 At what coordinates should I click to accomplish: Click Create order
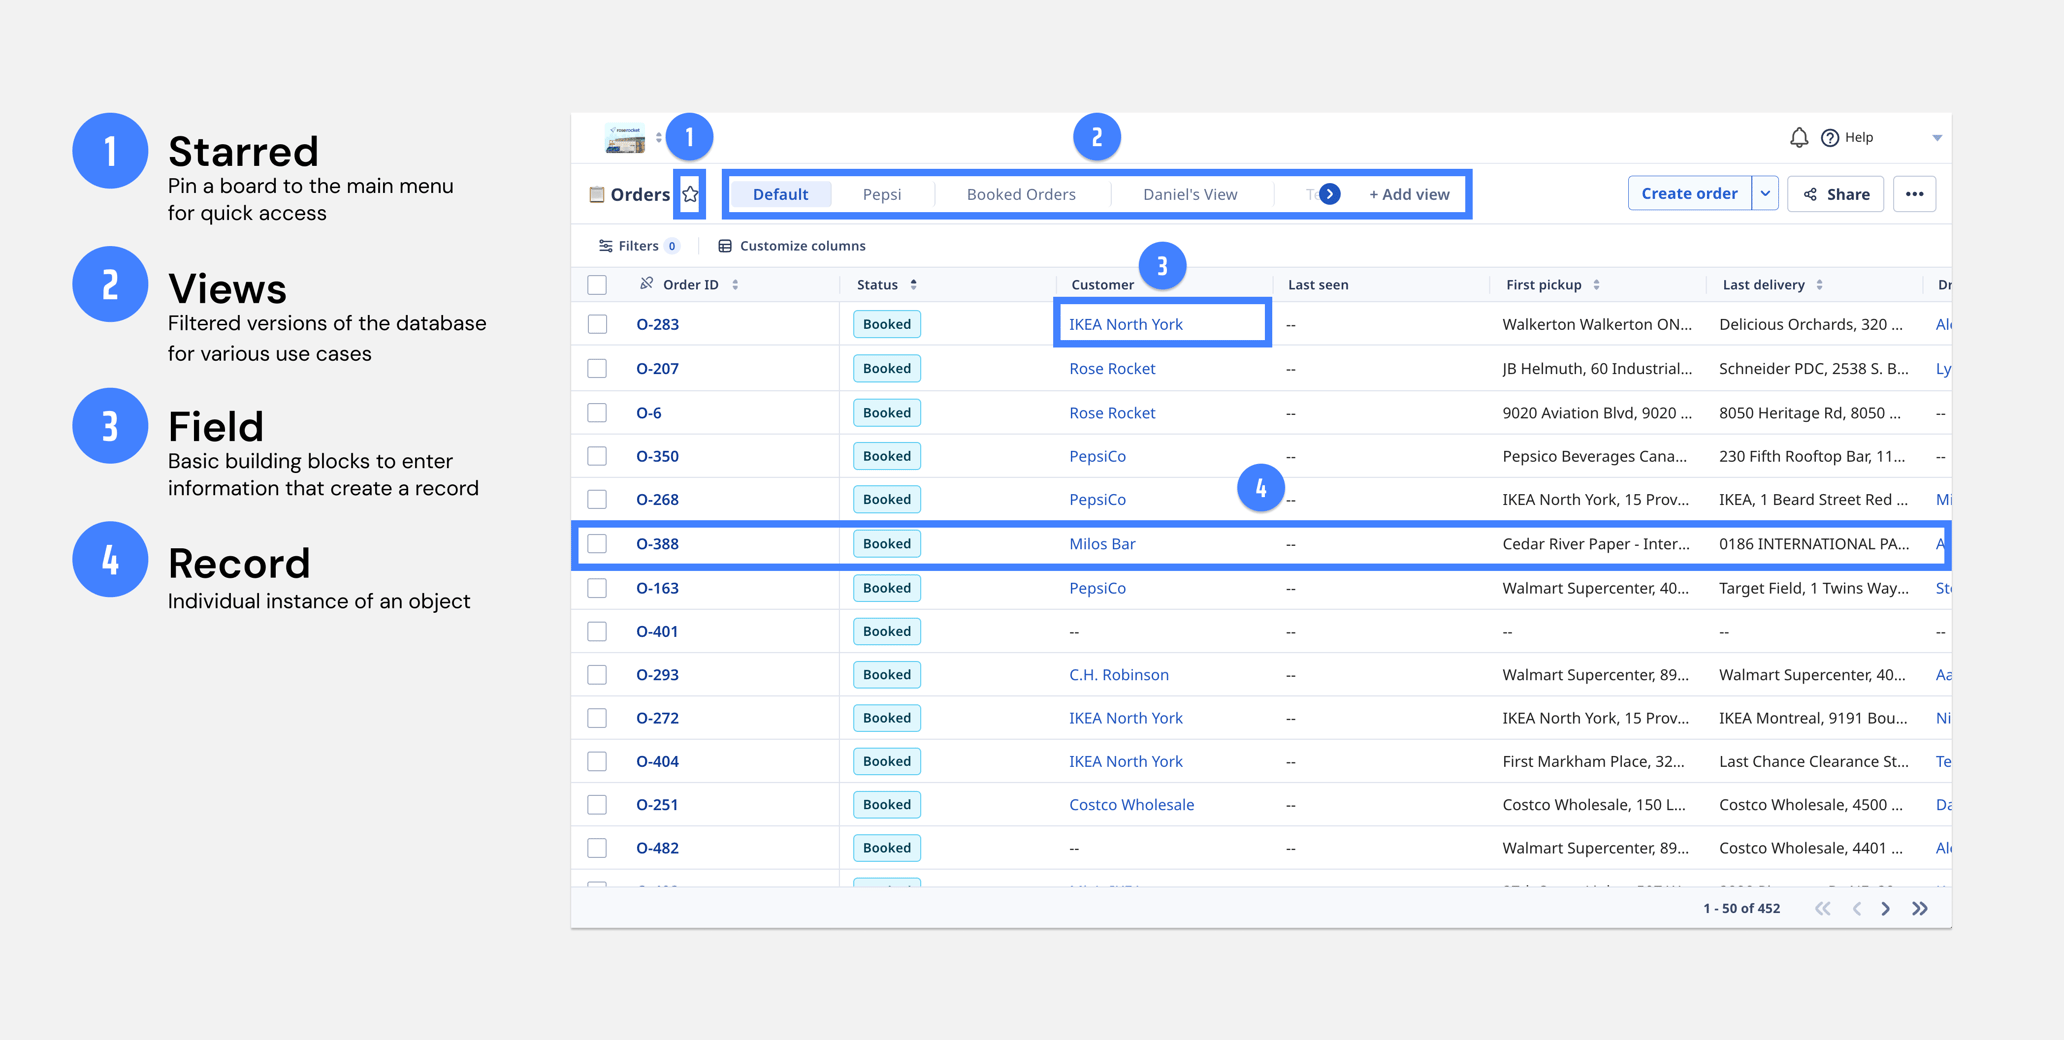[1689, 193]
